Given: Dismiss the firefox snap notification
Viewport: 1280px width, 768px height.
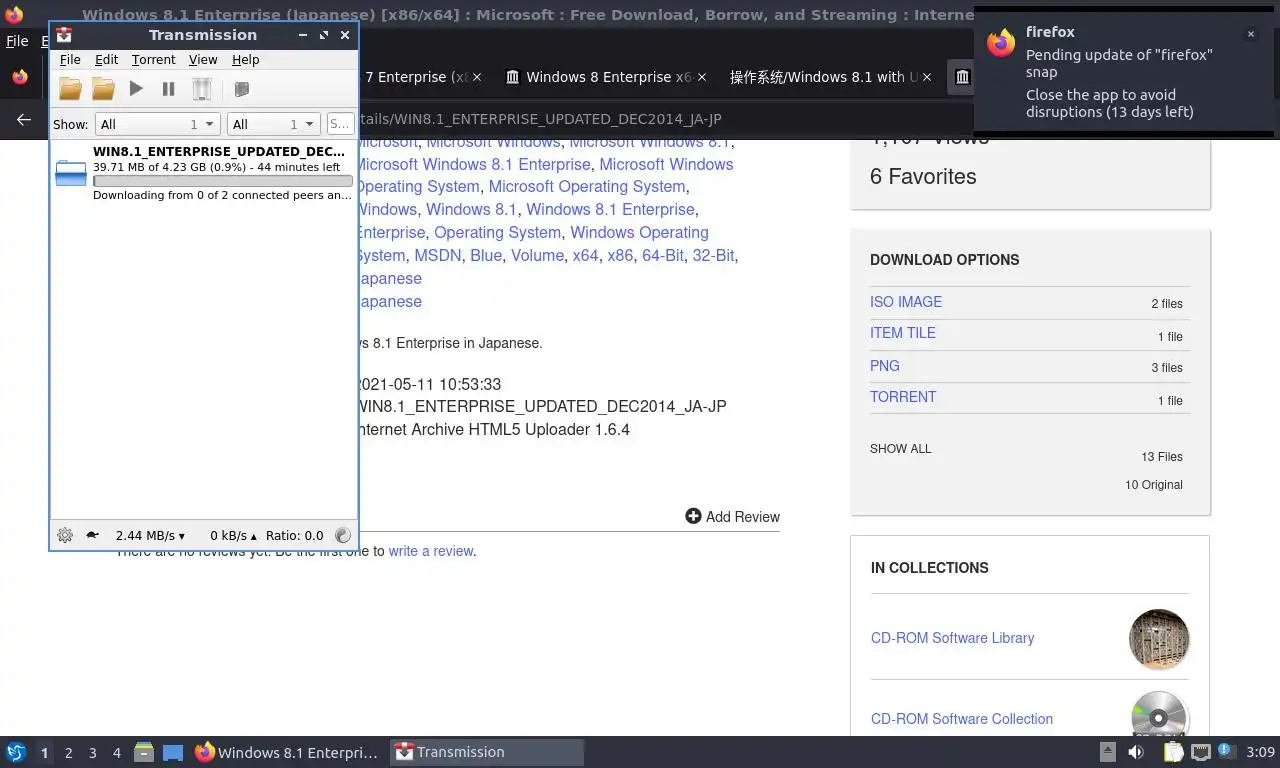Looking at the screenshot, I should [x=1250, y=34].
